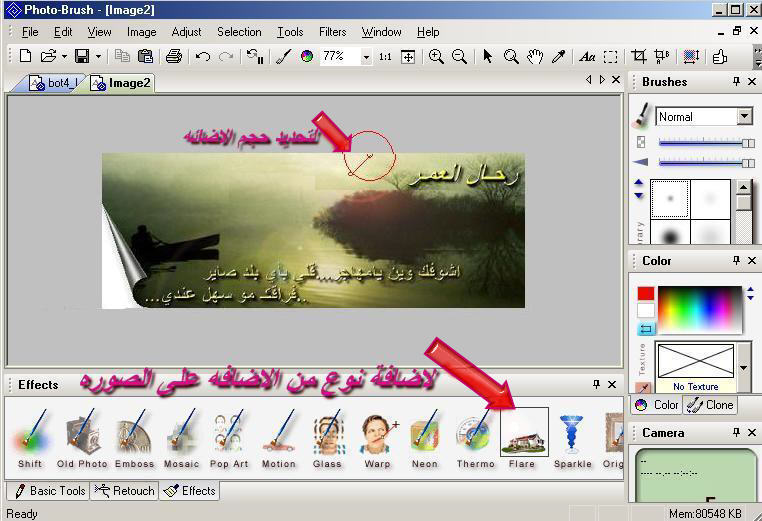Click the red foreground color swatch
762x521 pixels.
[x=646, y=294]
